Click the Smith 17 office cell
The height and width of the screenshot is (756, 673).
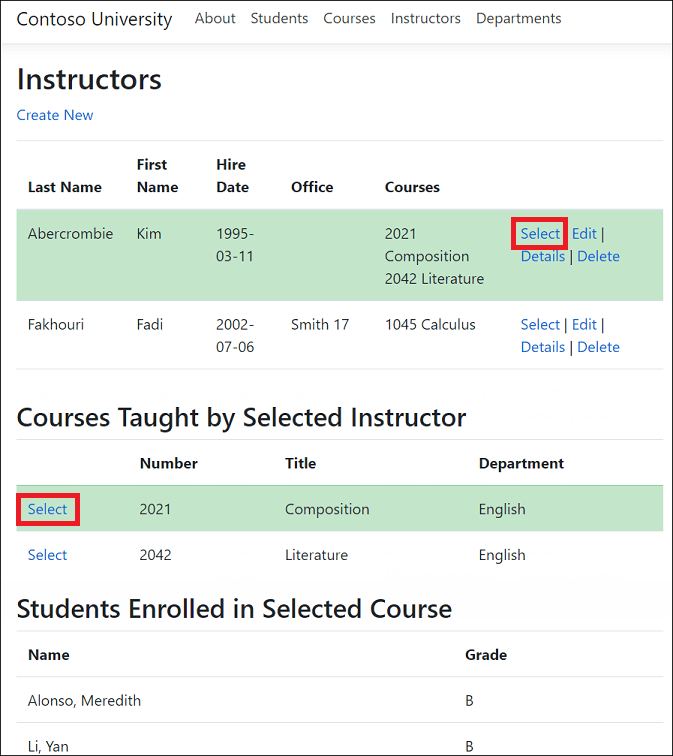(x=320, y=324)
